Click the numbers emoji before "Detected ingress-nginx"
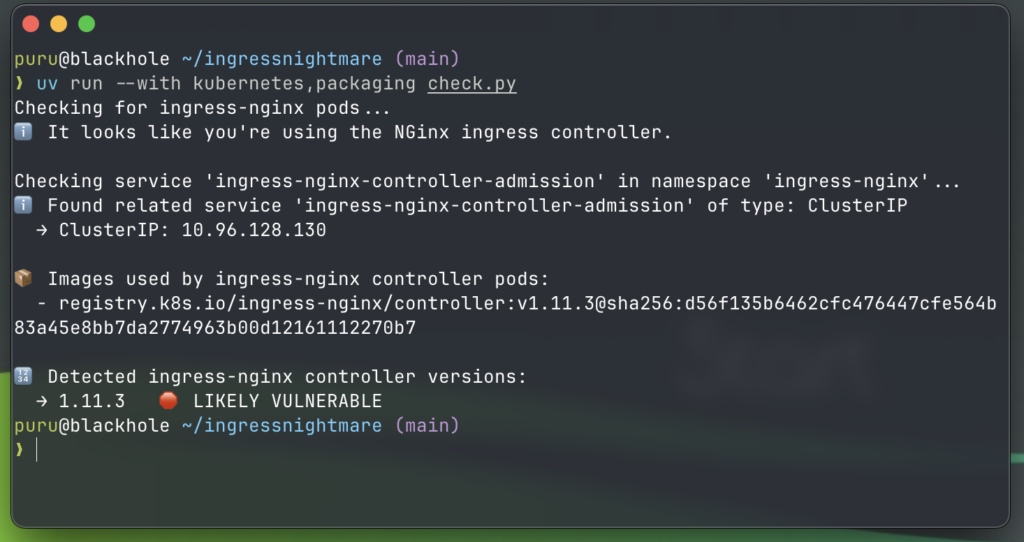The image size is (1024, 542). (24, 377)
